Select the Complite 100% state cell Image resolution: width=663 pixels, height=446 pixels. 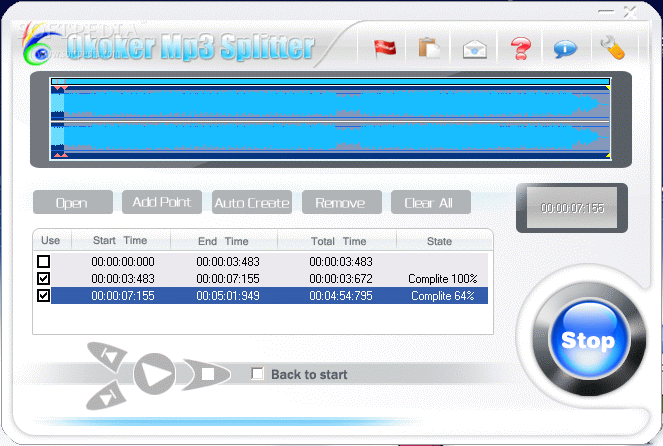coord(443,279)
